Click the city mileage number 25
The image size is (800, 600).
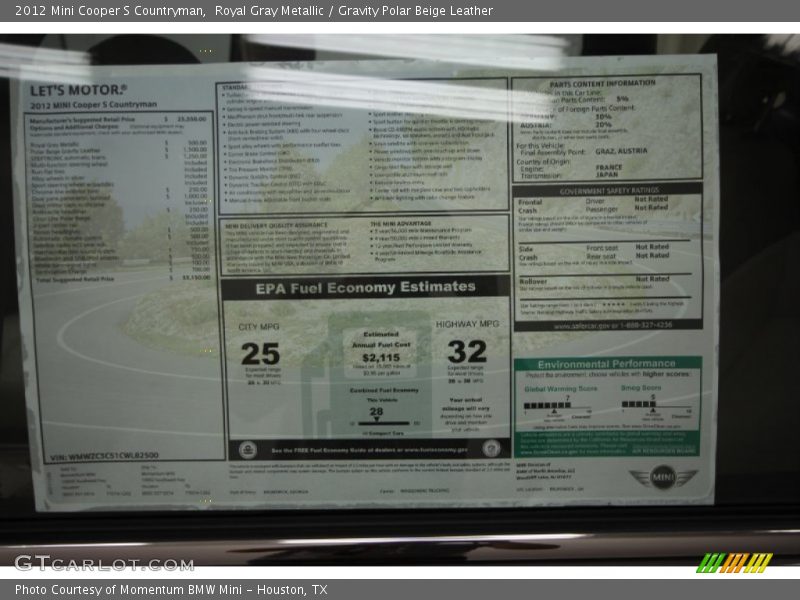coord(260,354)
